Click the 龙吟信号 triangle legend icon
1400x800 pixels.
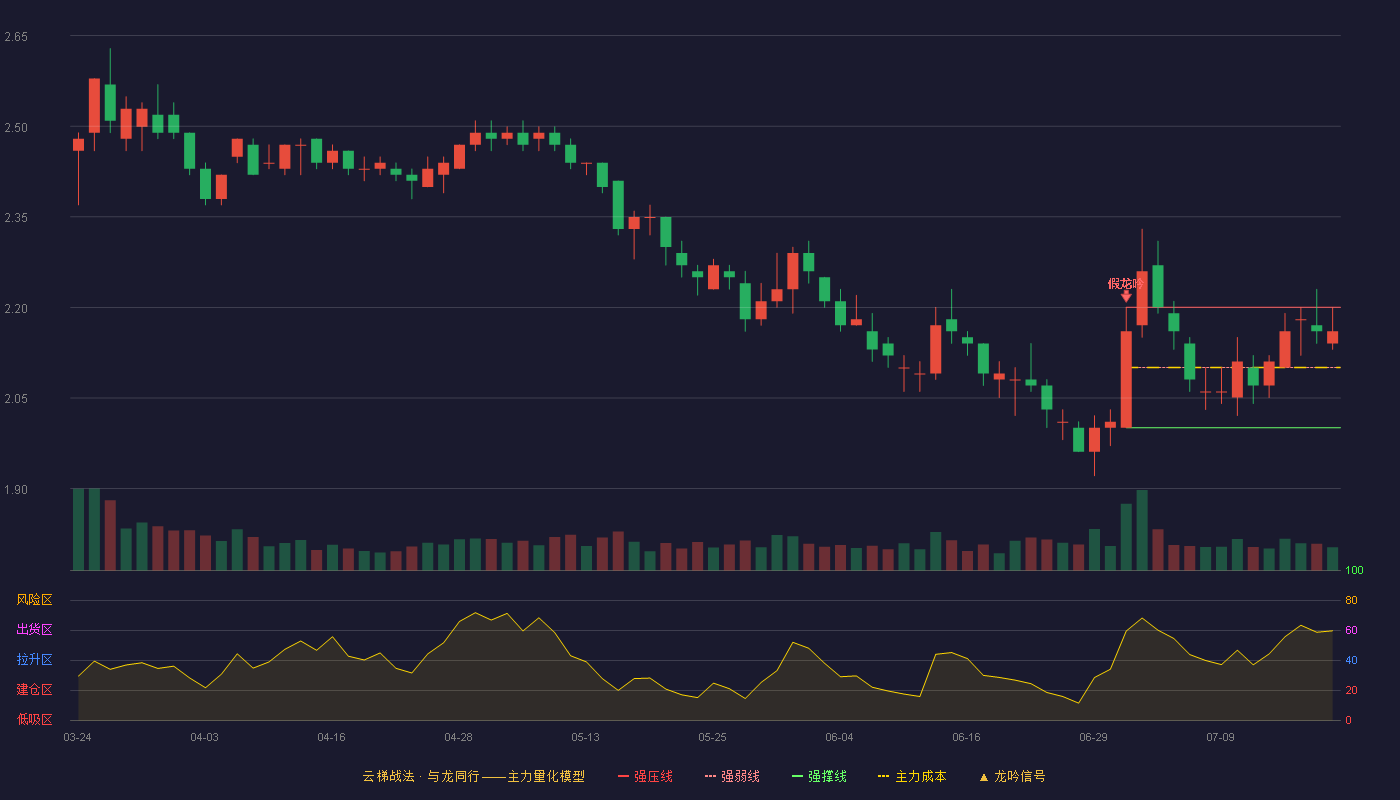[x=984, y=777]
